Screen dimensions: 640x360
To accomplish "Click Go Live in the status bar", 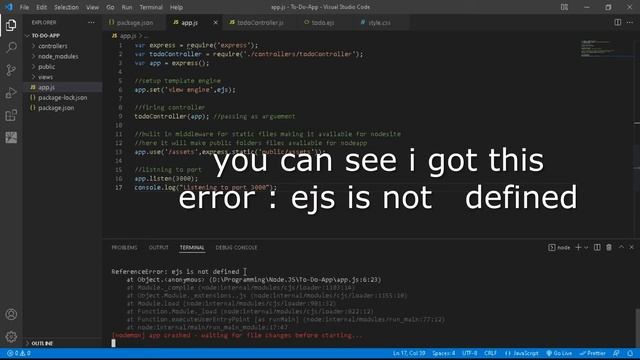I will (x=559, y=353).
